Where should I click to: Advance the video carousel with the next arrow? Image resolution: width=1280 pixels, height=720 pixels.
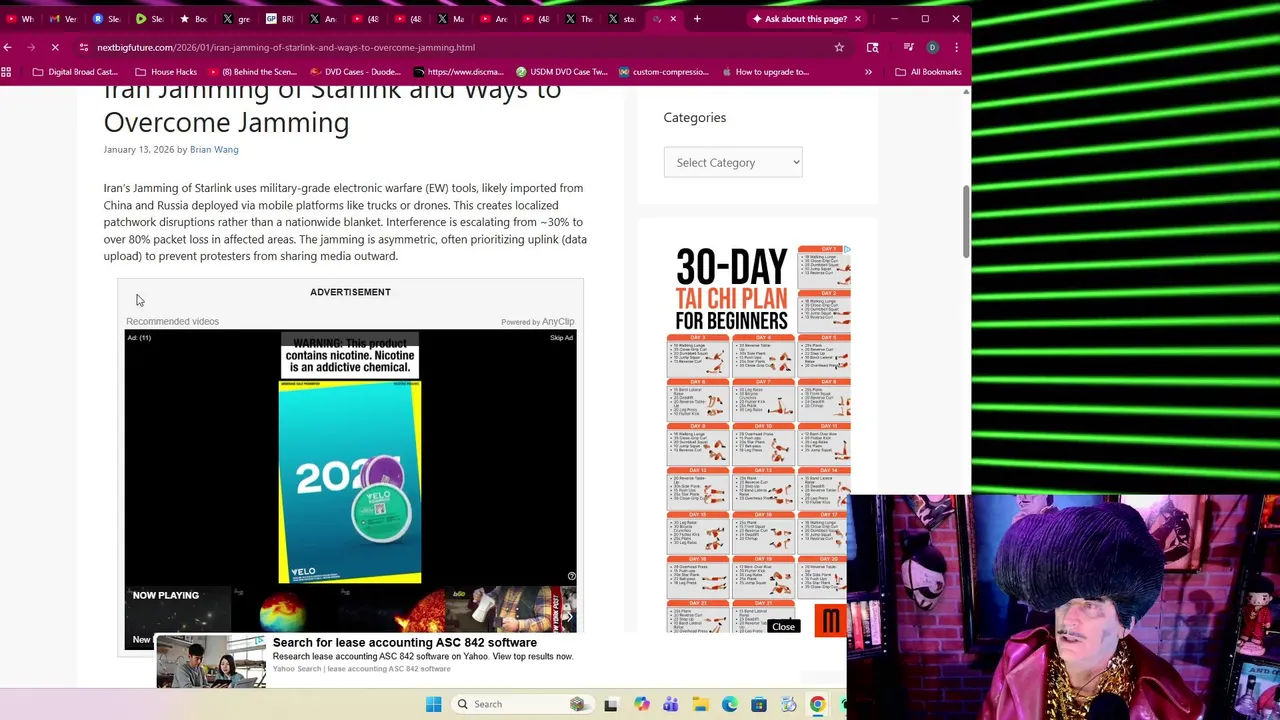pos(569,617)
